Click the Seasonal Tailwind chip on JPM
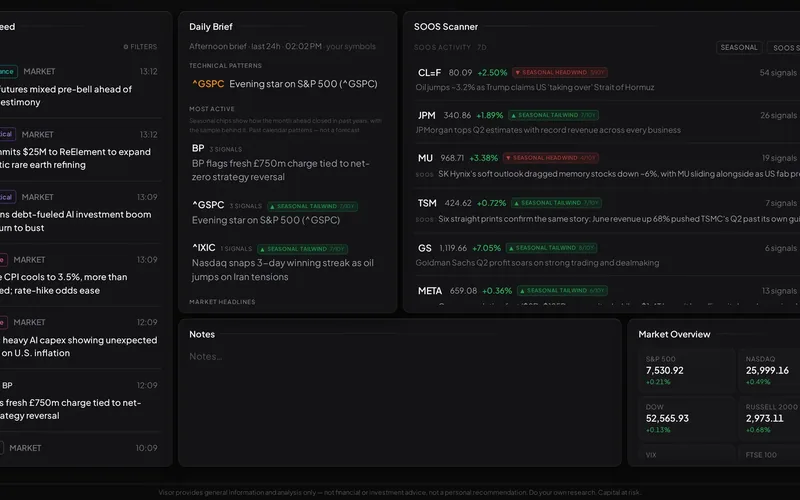 coord(553,115)
